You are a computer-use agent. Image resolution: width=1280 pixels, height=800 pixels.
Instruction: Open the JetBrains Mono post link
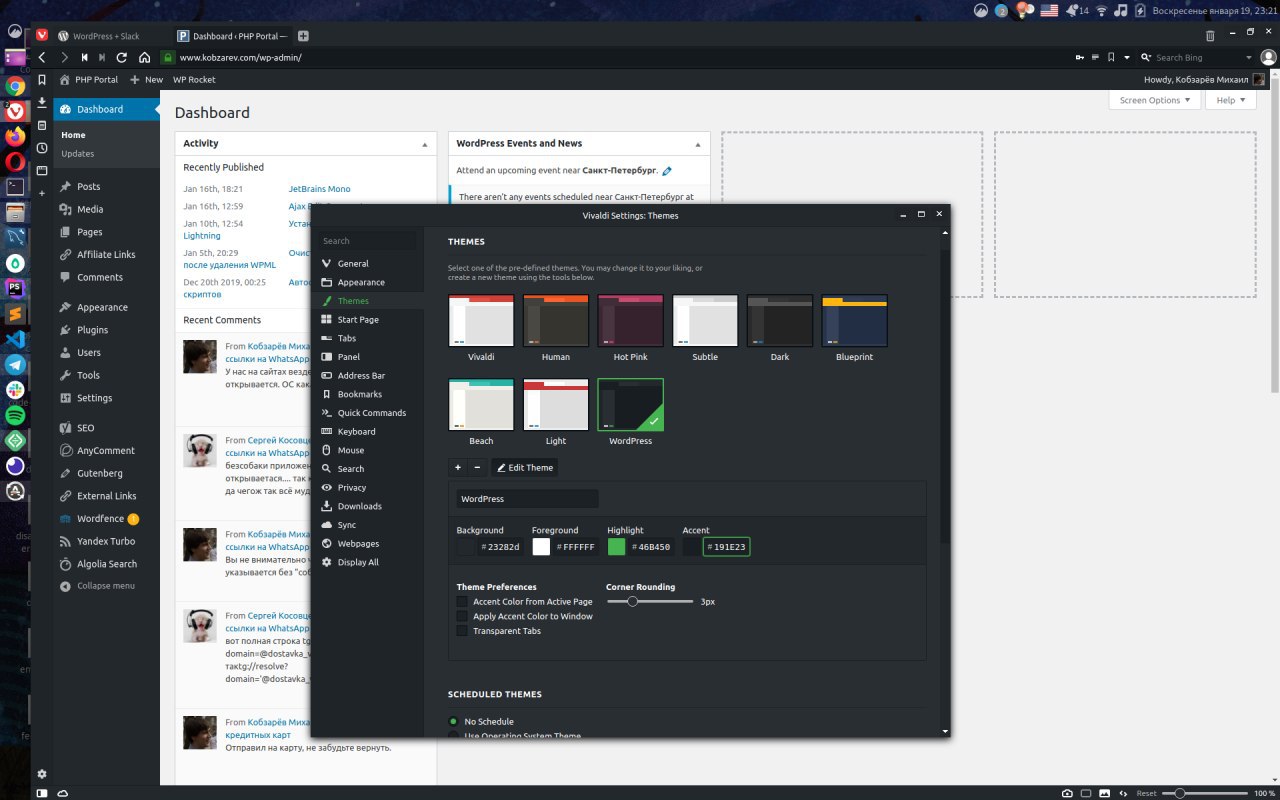pyautogui.click(x=319, y=189)
